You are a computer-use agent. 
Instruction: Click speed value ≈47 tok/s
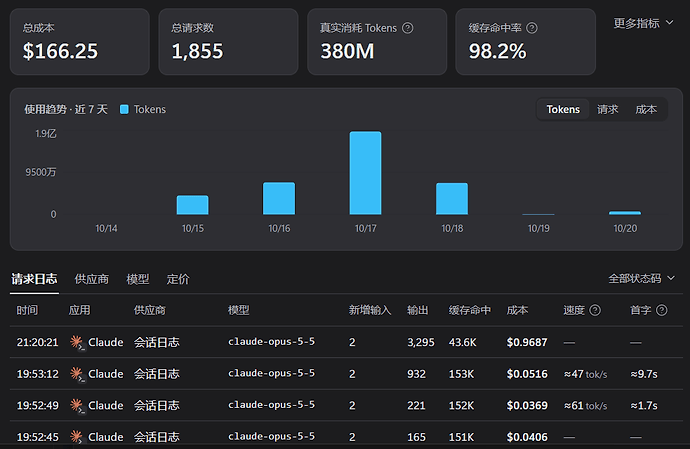pyautogui.click(x=585, y=374)
